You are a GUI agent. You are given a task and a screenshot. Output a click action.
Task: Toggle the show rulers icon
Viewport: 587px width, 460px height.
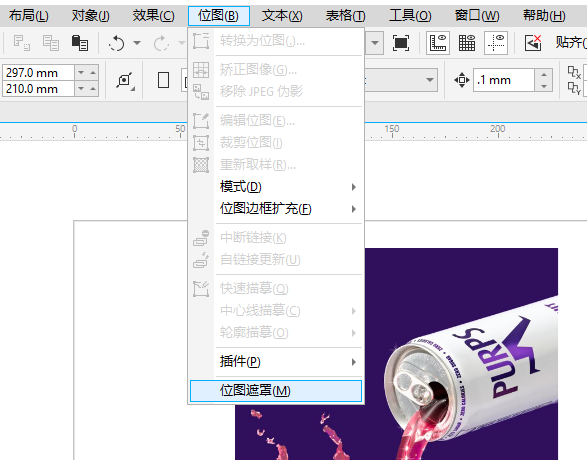point(438,43)
